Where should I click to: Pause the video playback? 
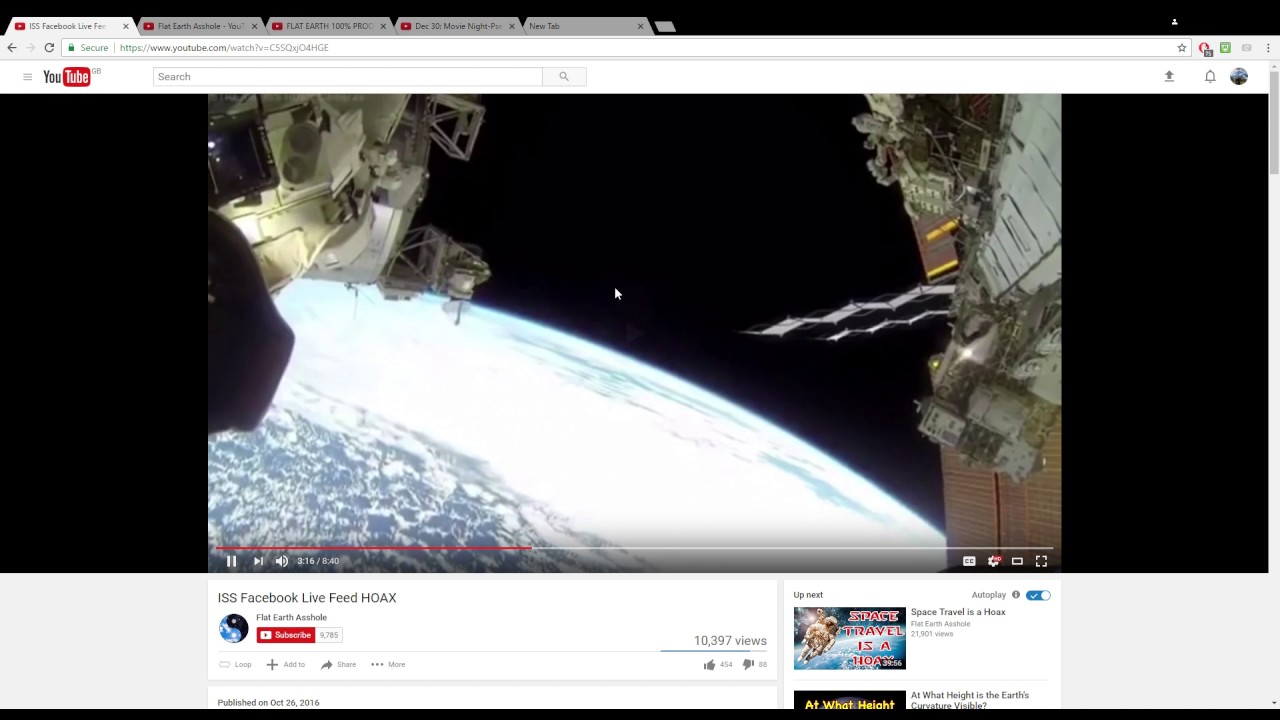click(231, 561)
